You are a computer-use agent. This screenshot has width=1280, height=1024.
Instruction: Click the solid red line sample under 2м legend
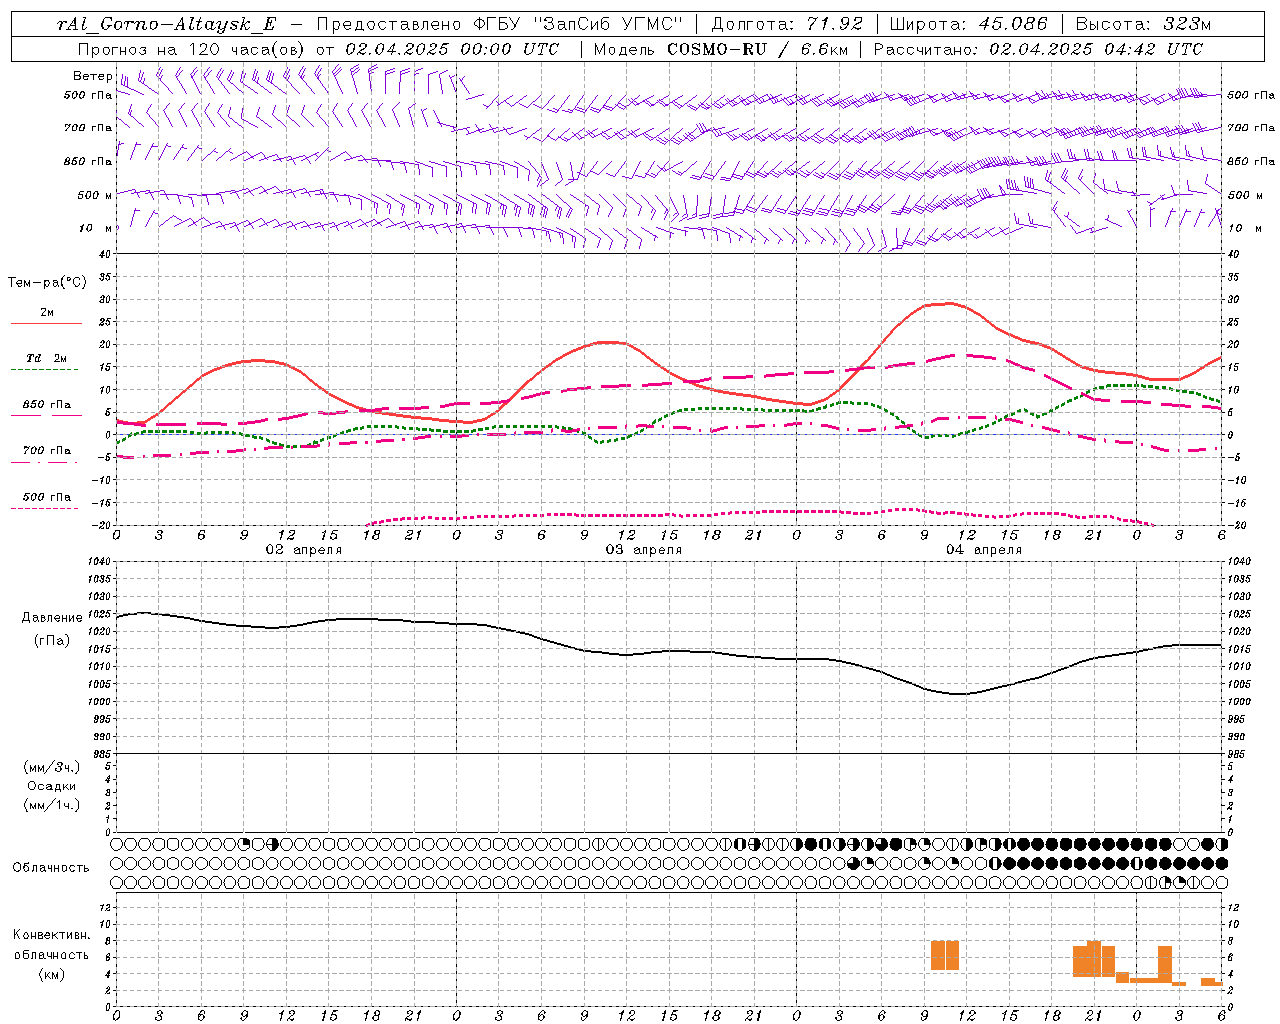click(46, 323)
